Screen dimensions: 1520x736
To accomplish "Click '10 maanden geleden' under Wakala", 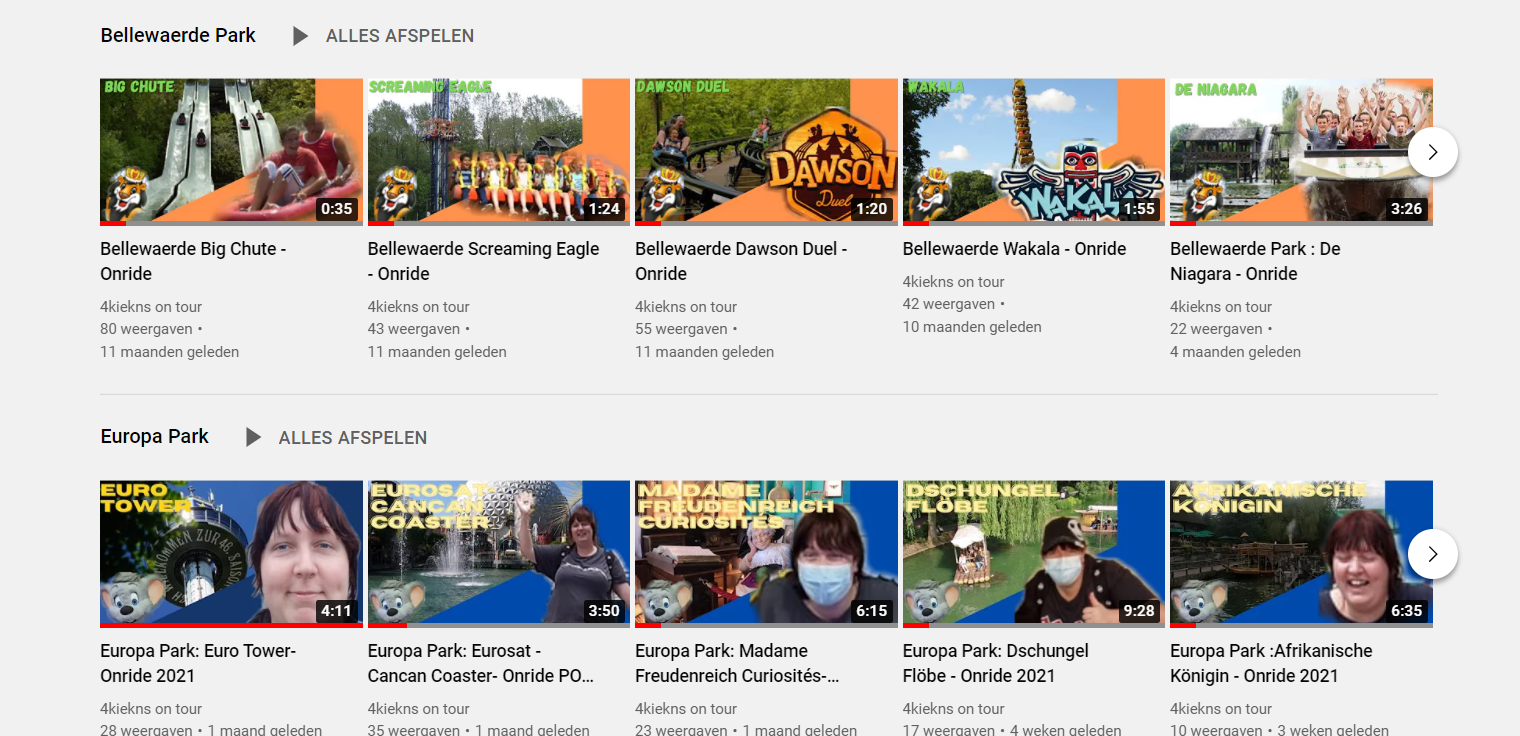I will (x=972, y=327).
